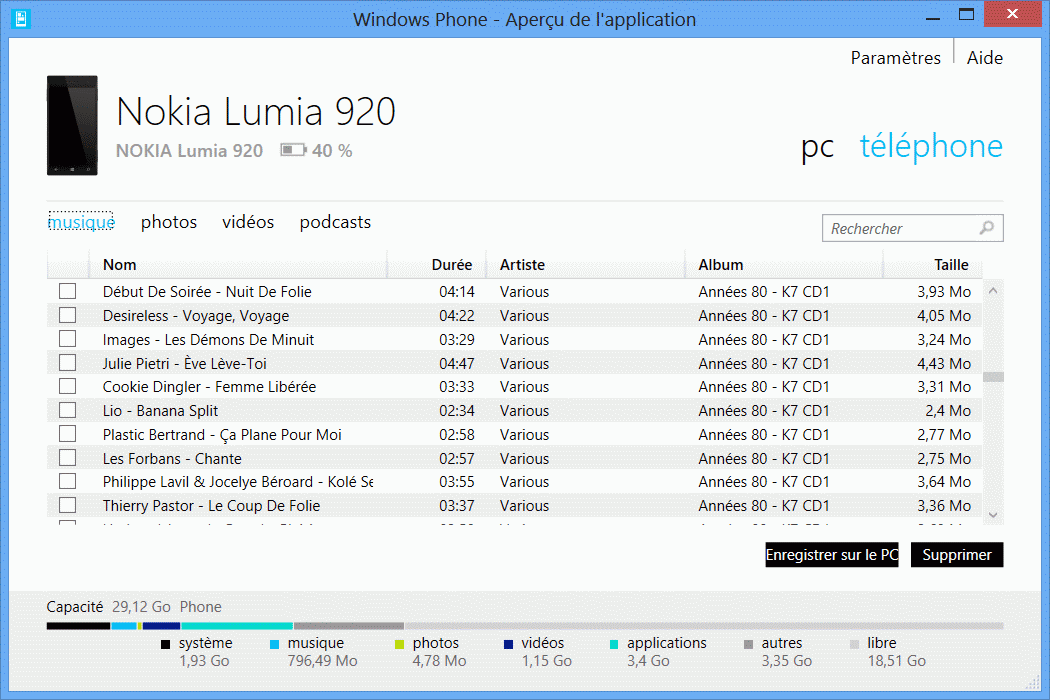Screen dimensions: 1050x700
Task: Open Paramètres
Action: (895, 58)
